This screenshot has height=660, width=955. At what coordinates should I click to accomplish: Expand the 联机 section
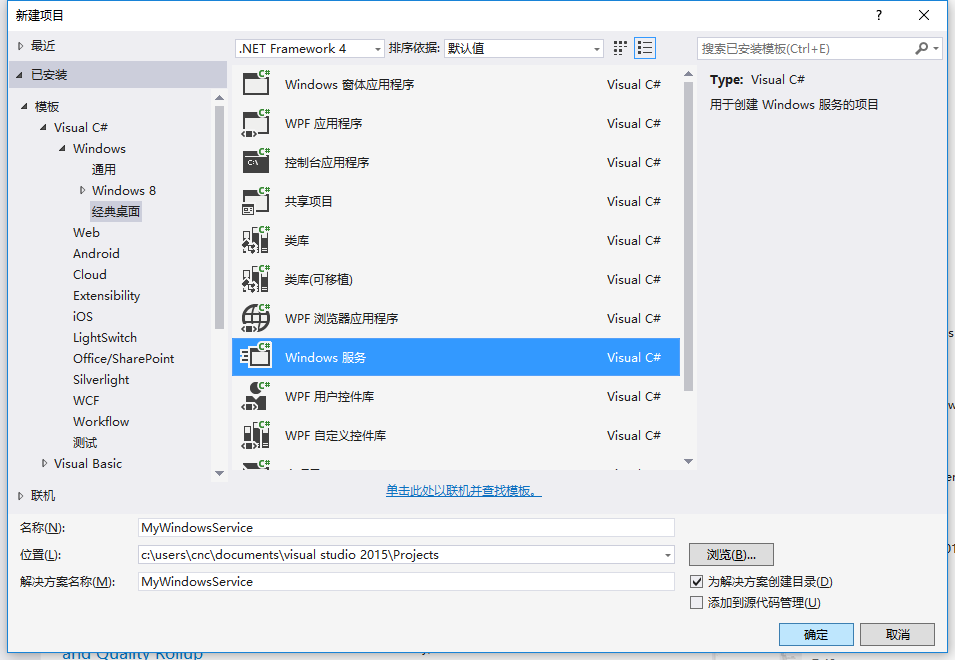point(21,496)
